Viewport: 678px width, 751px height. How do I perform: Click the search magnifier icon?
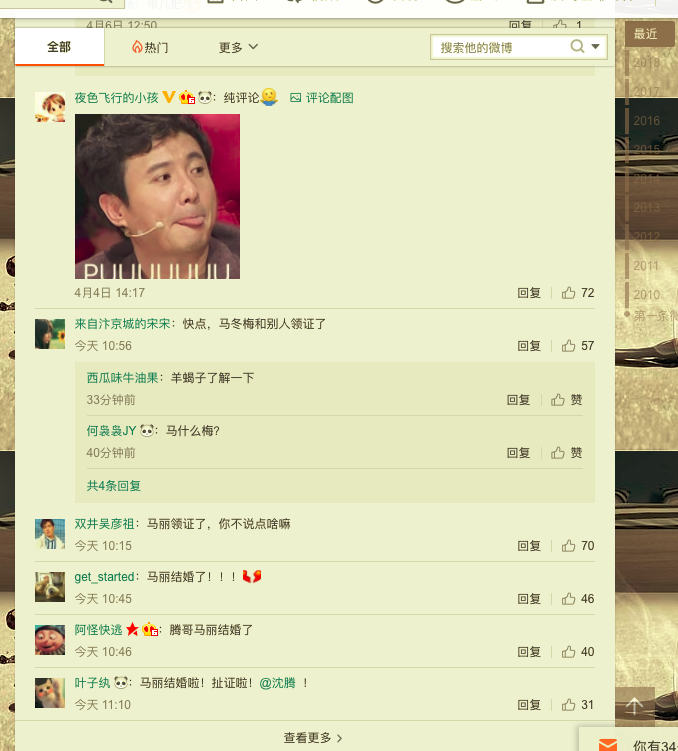tap(577, 47)
